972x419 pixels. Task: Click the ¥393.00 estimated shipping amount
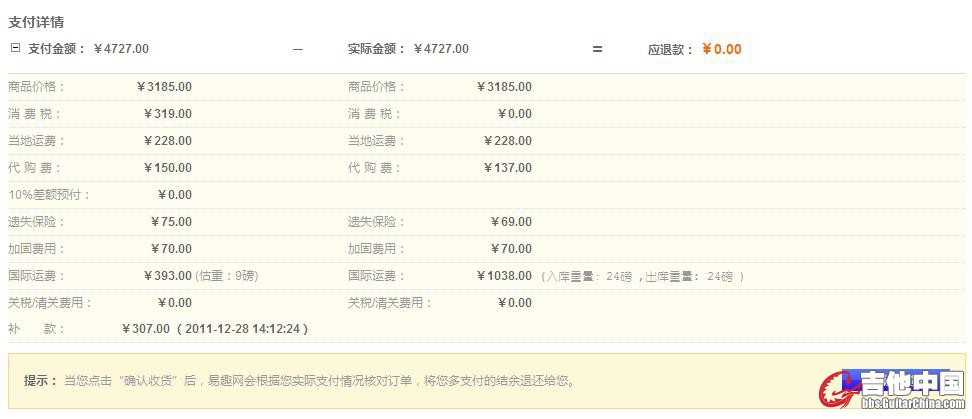pos(168,276)
